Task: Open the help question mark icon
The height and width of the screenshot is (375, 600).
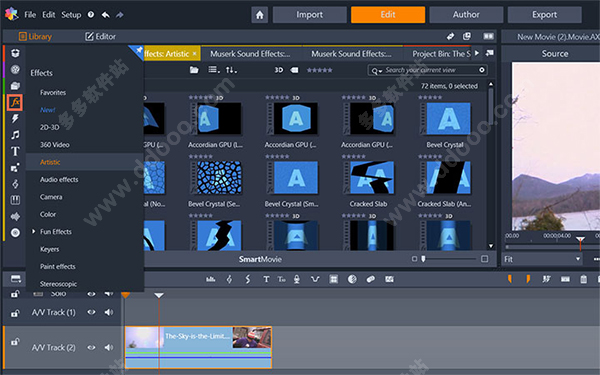Action: click(91, 15)
